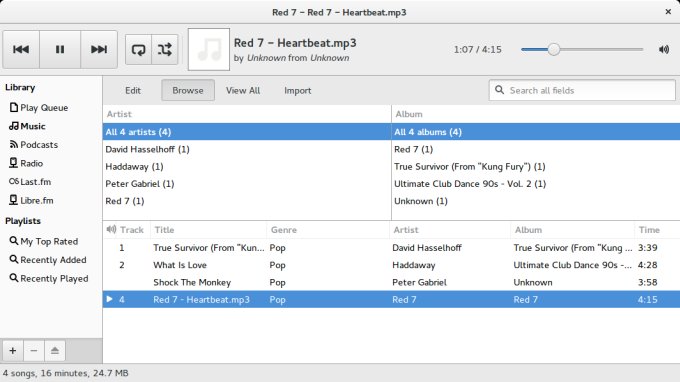Sort track list by Artist header
Viewport: 680px width, 382px height.
450,230
